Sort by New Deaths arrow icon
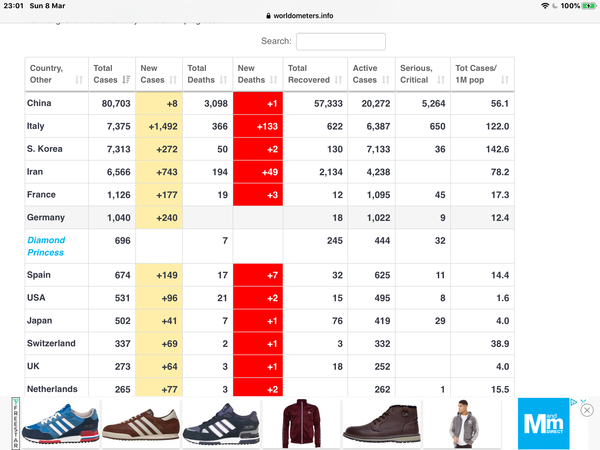Screen dimensions: 600x450 pos(273,80)
